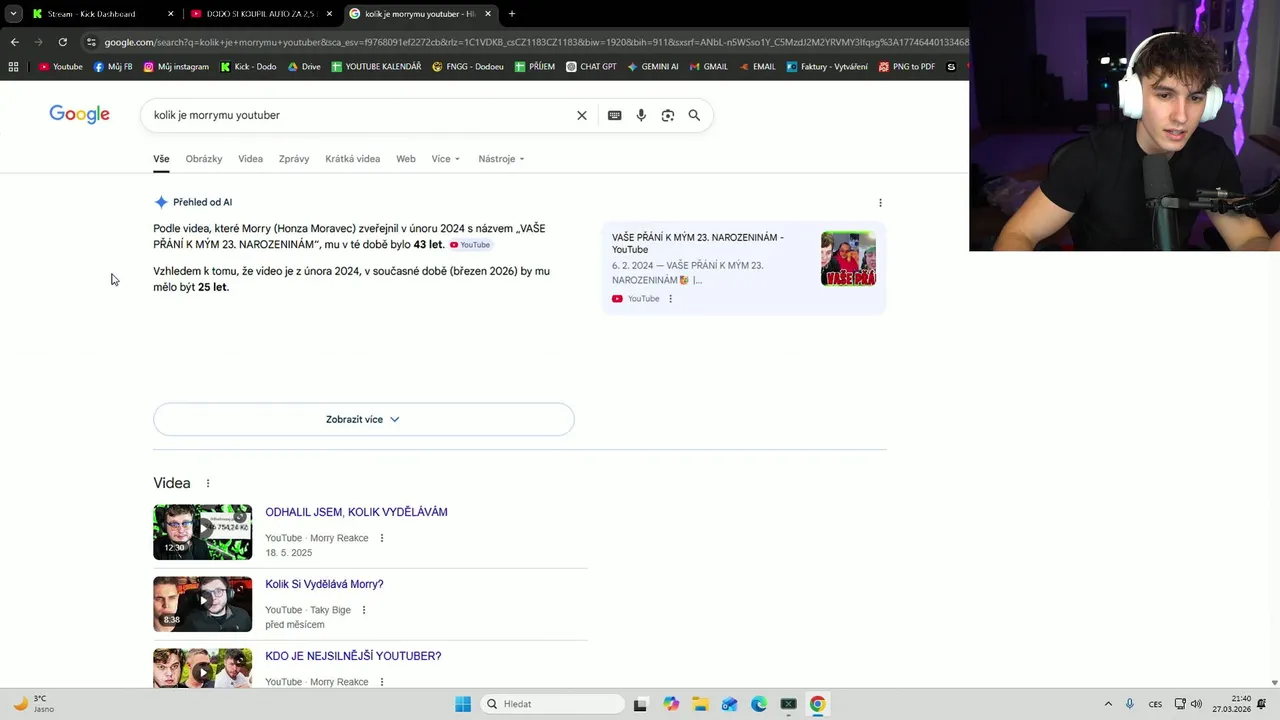Switch to the Zprávy results tab
The image size is (1280, 720).
294,159
